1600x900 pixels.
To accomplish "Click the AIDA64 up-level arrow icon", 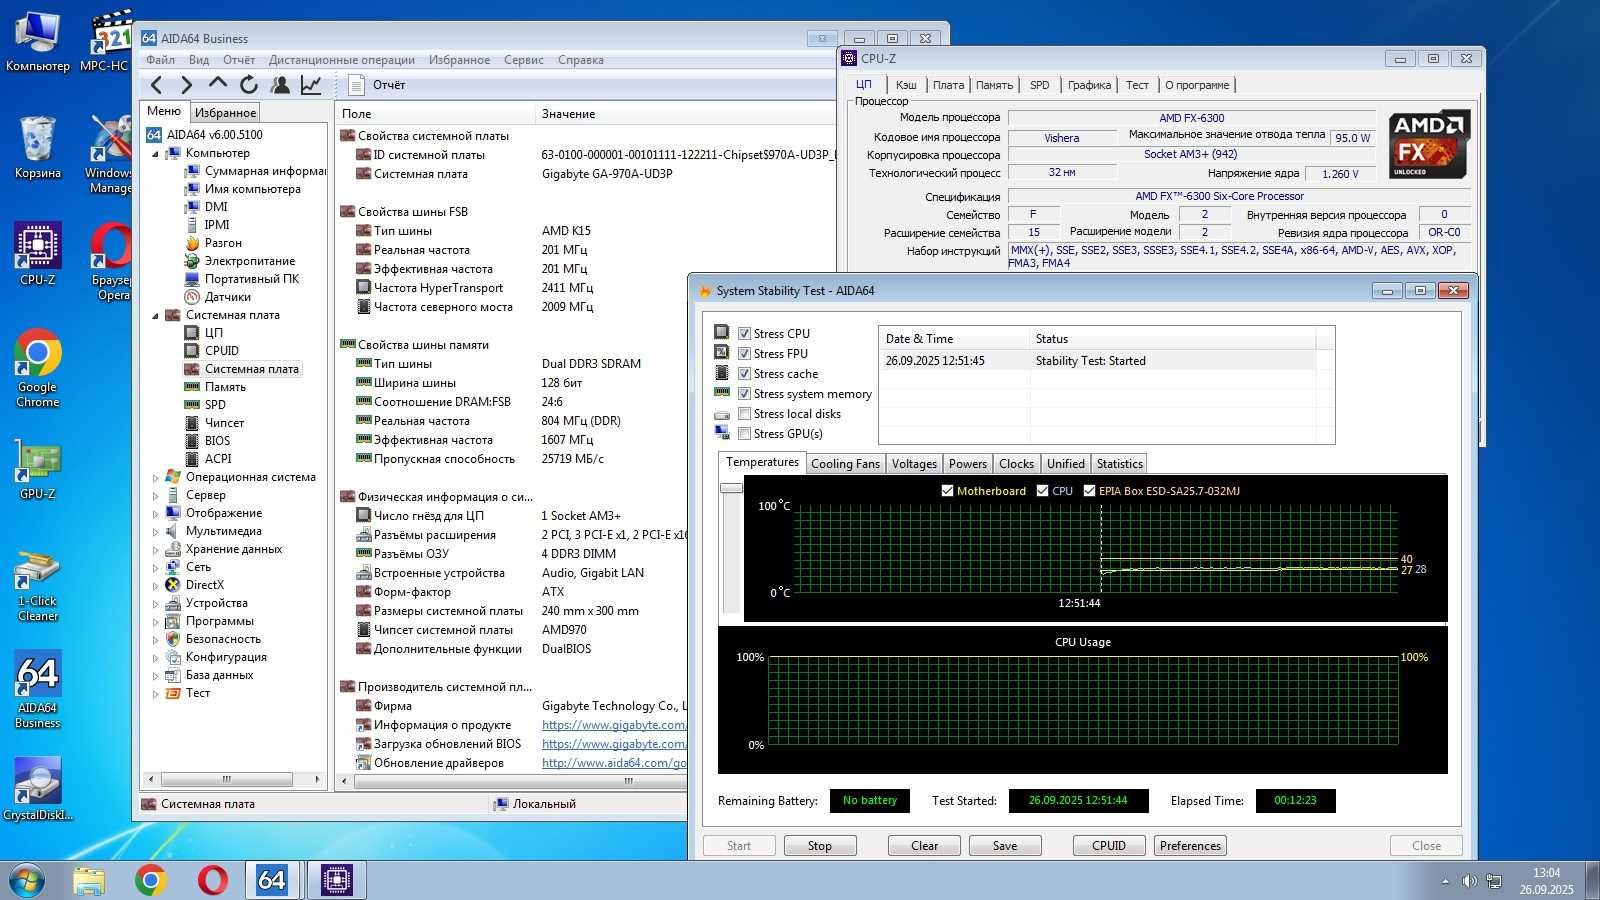I will (217, 85).
